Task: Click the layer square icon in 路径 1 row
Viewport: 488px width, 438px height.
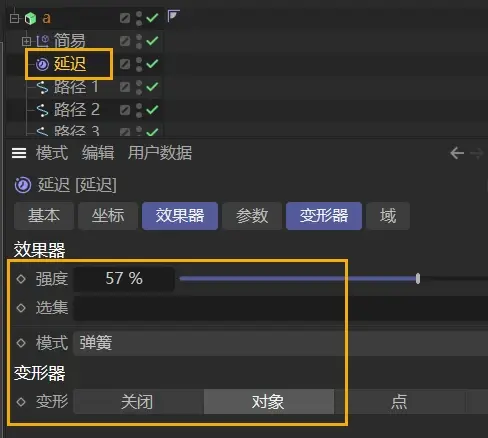Action: click(x=125, y=87)
